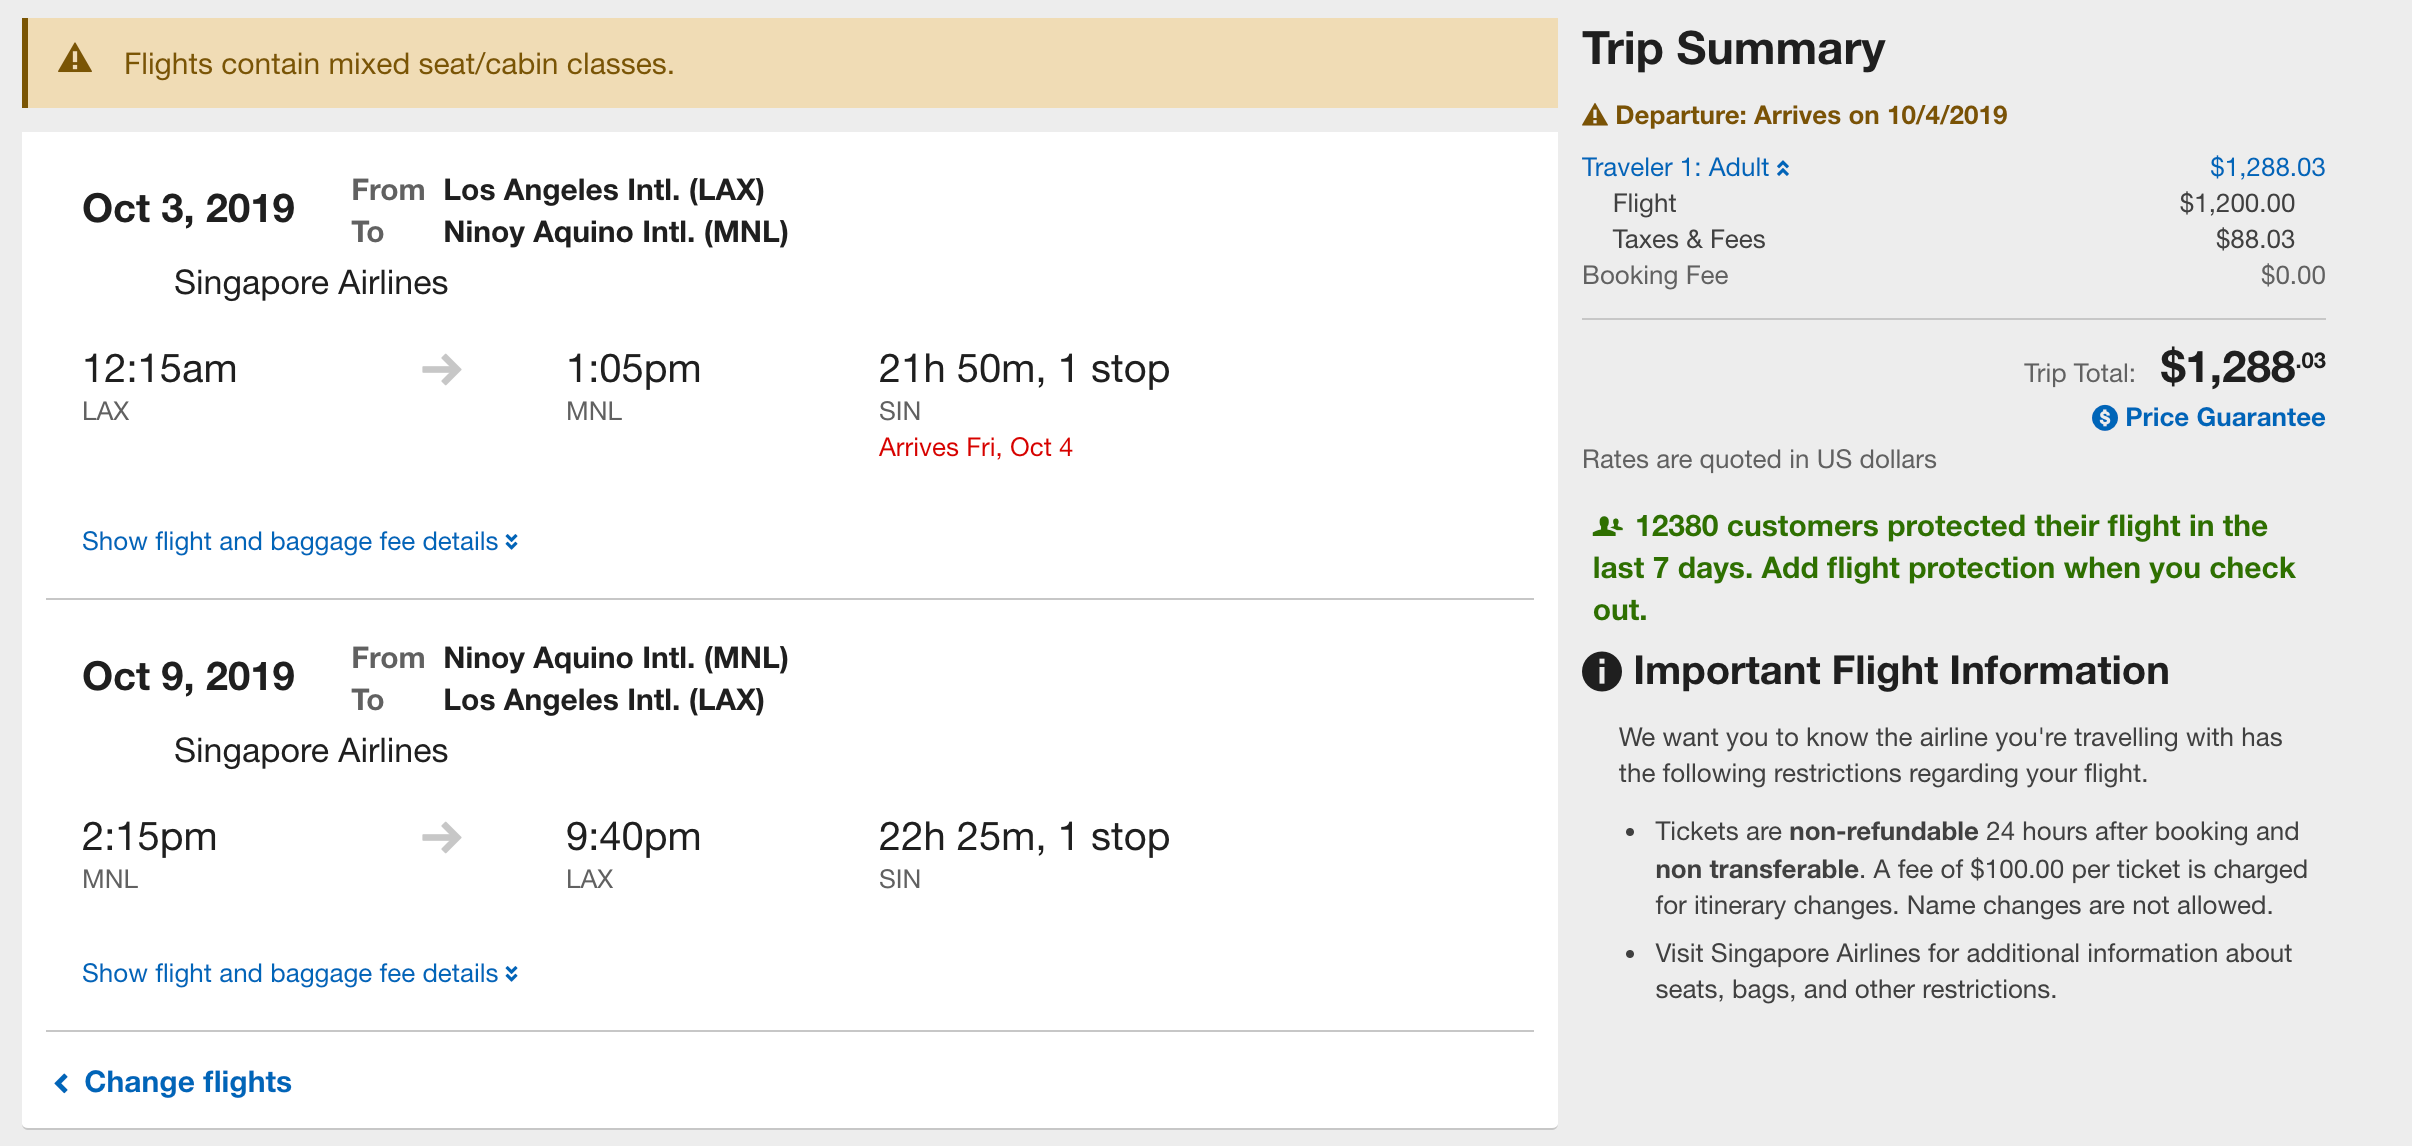
Task: Click the Oct 3, 2019 departure date
Action: point(188,209)
